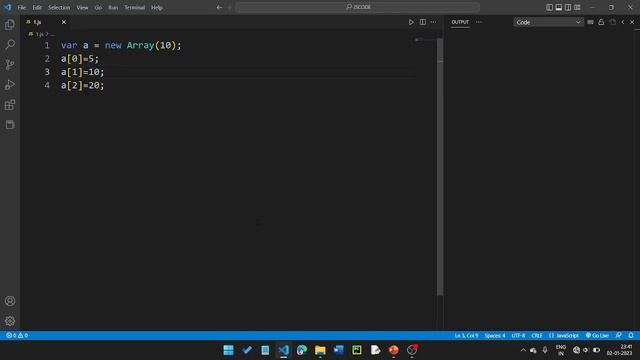Split the editor to the right
Screen dimensions: 640x360
(422, 22)
